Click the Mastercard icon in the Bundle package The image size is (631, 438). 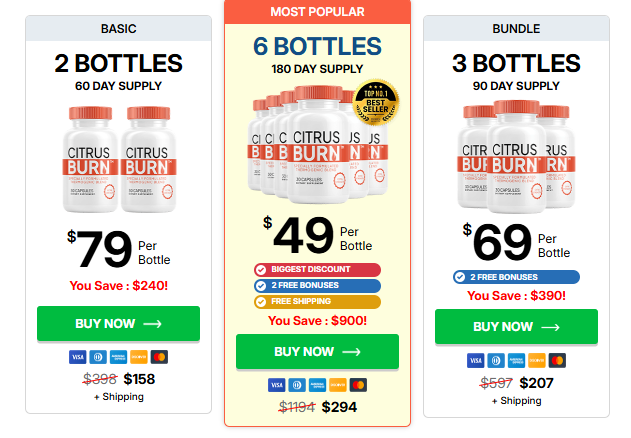click(x=557, y=360)
